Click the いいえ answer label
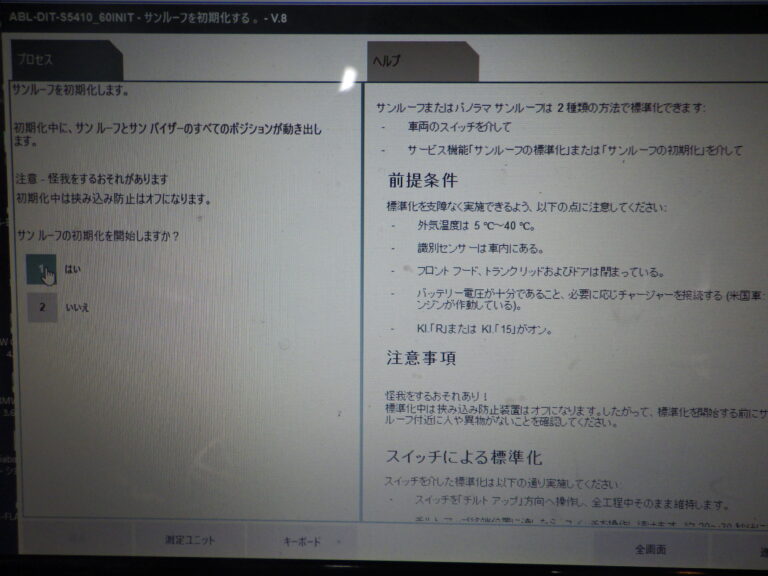 coord(77,307)
